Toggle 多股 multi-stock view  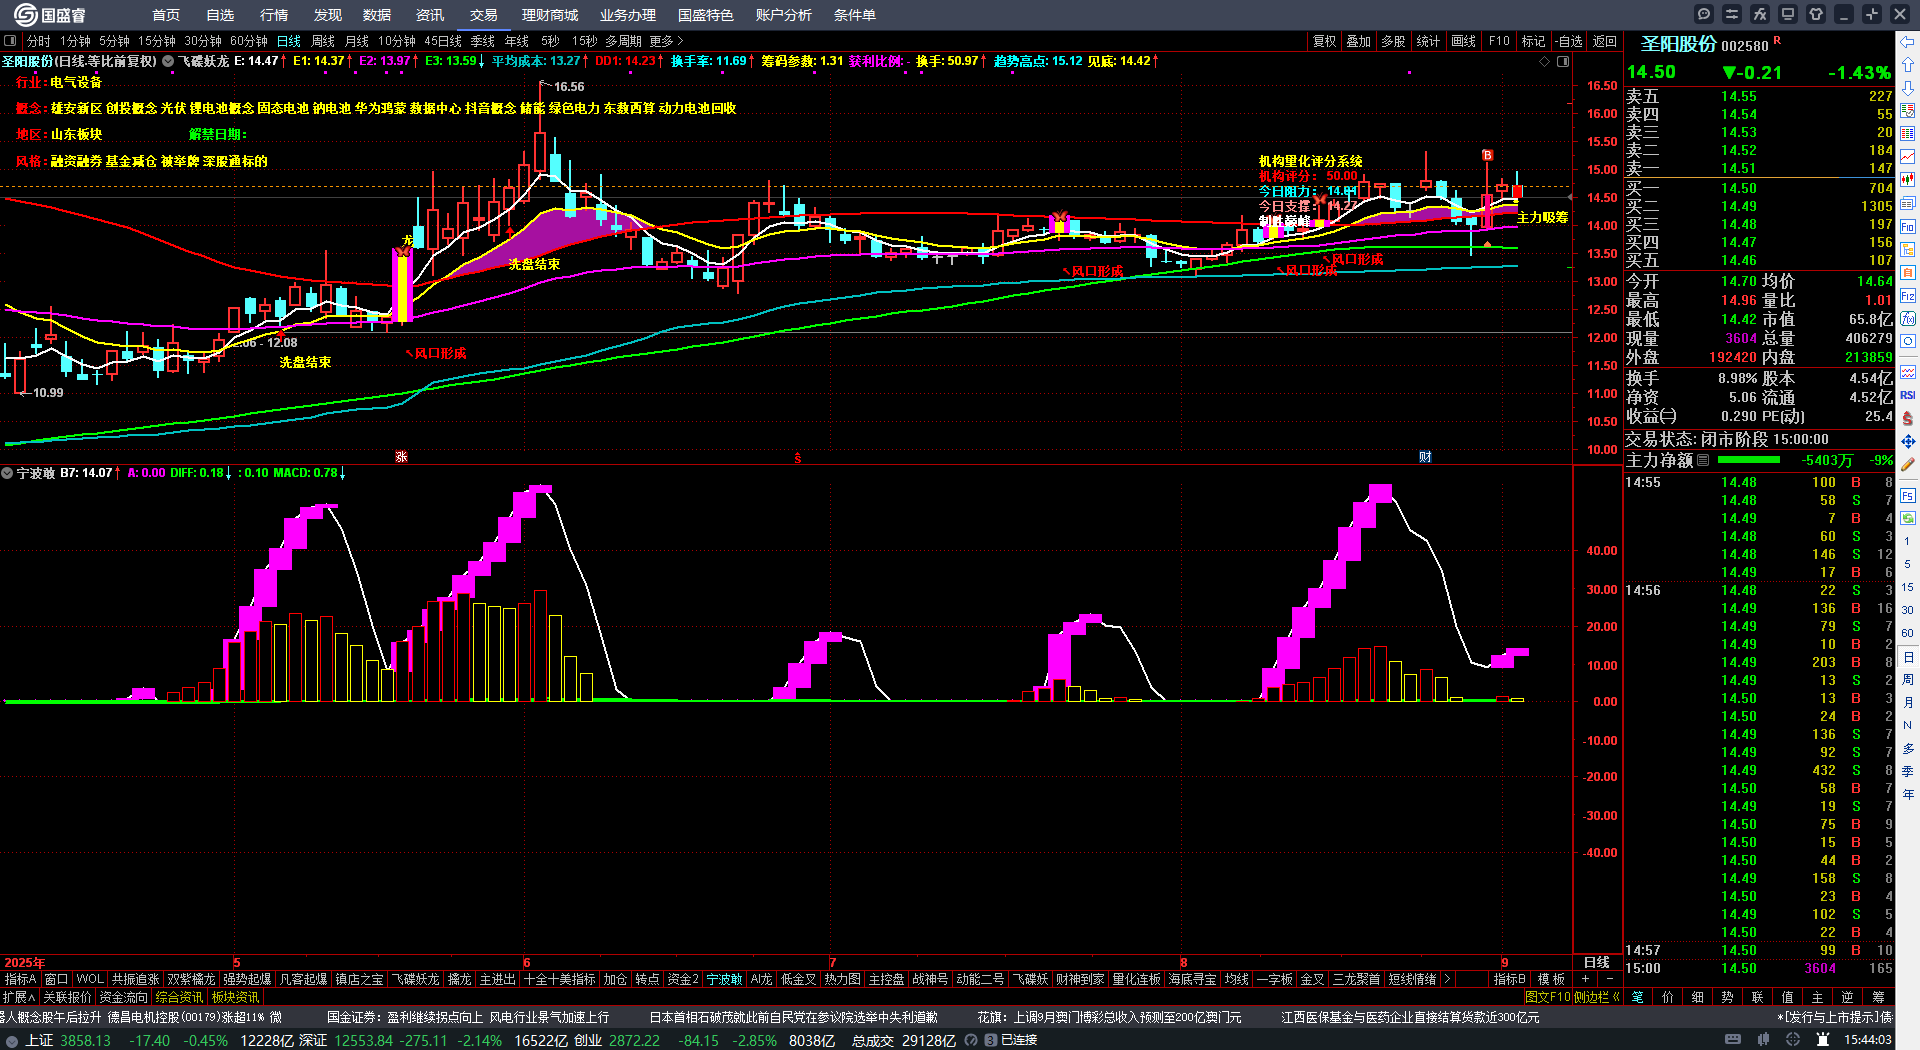(x=1393, y=41)
